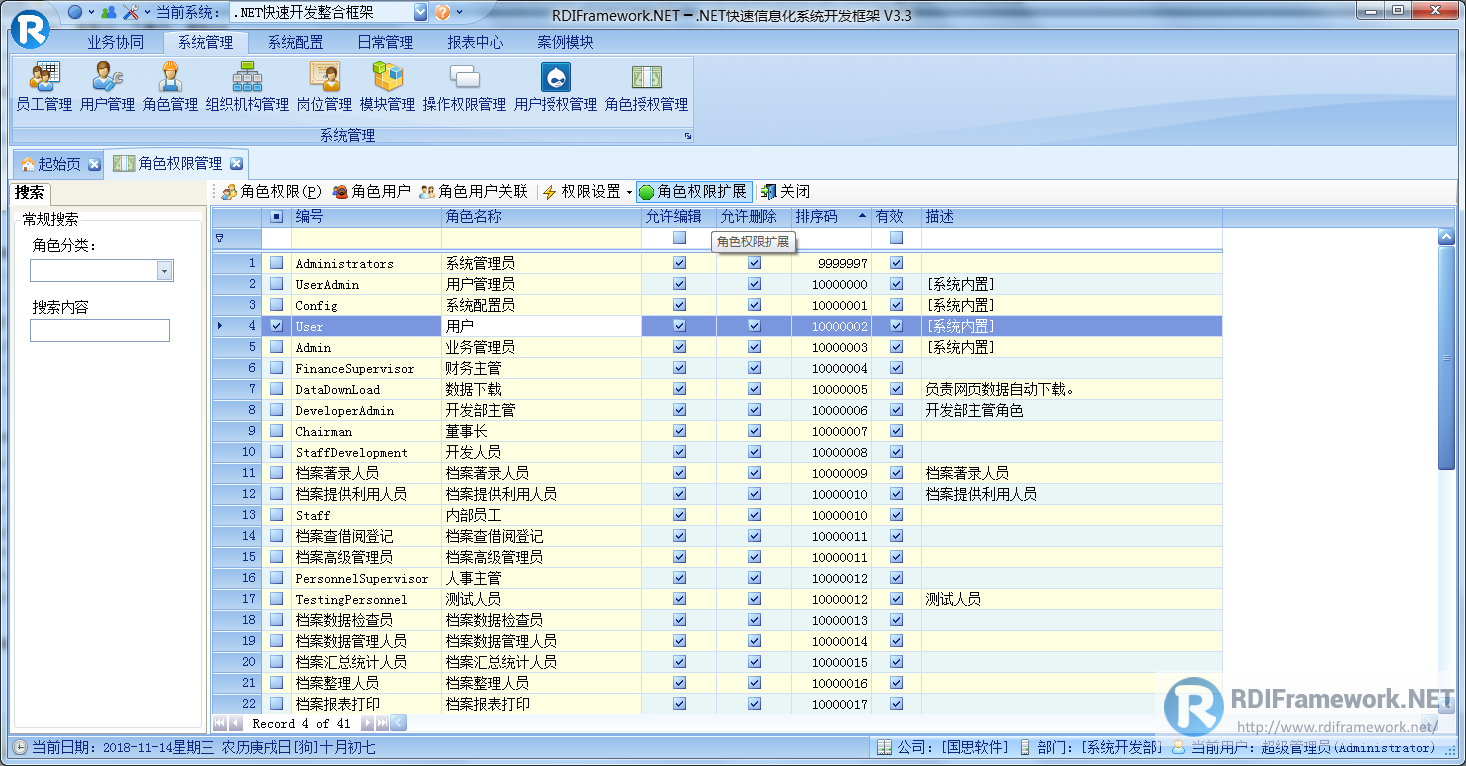Close the 角色权限管理 tab
Image resolution: width=1466 pixels, height=766 pixels.
click(x=236, y=163)
